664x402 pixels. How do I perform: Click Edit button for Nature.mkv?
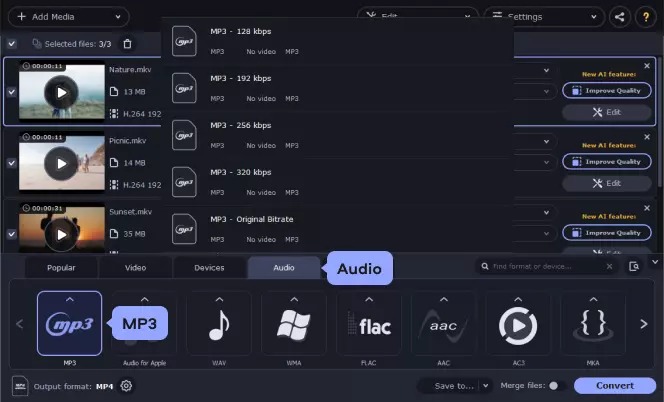pos(607,112)
